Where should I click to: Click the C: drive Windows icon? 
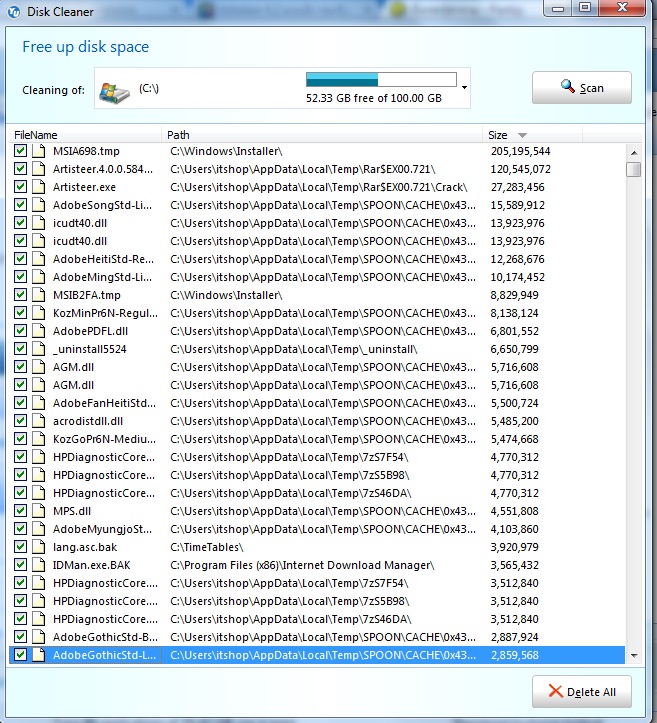(x=115, y=93)
